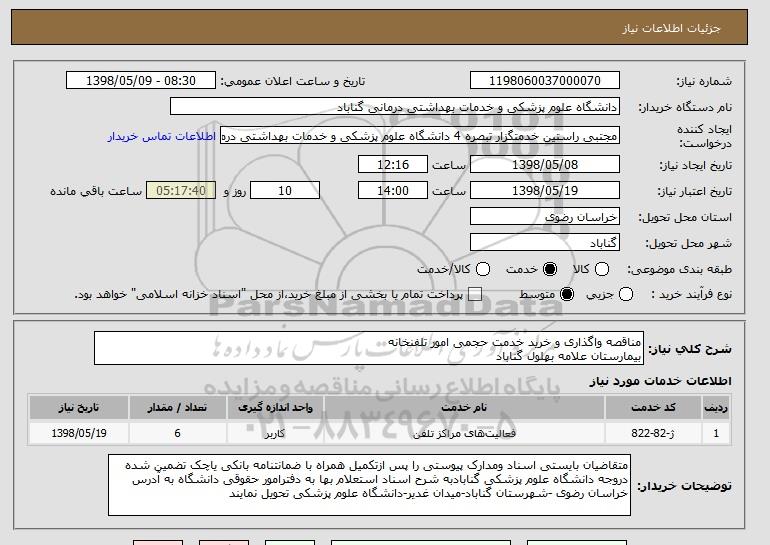Click the طبقه بندی موضوعی label
Image resolution: width=770 pixels, height=545 pixels.
[x=679, y=269]
